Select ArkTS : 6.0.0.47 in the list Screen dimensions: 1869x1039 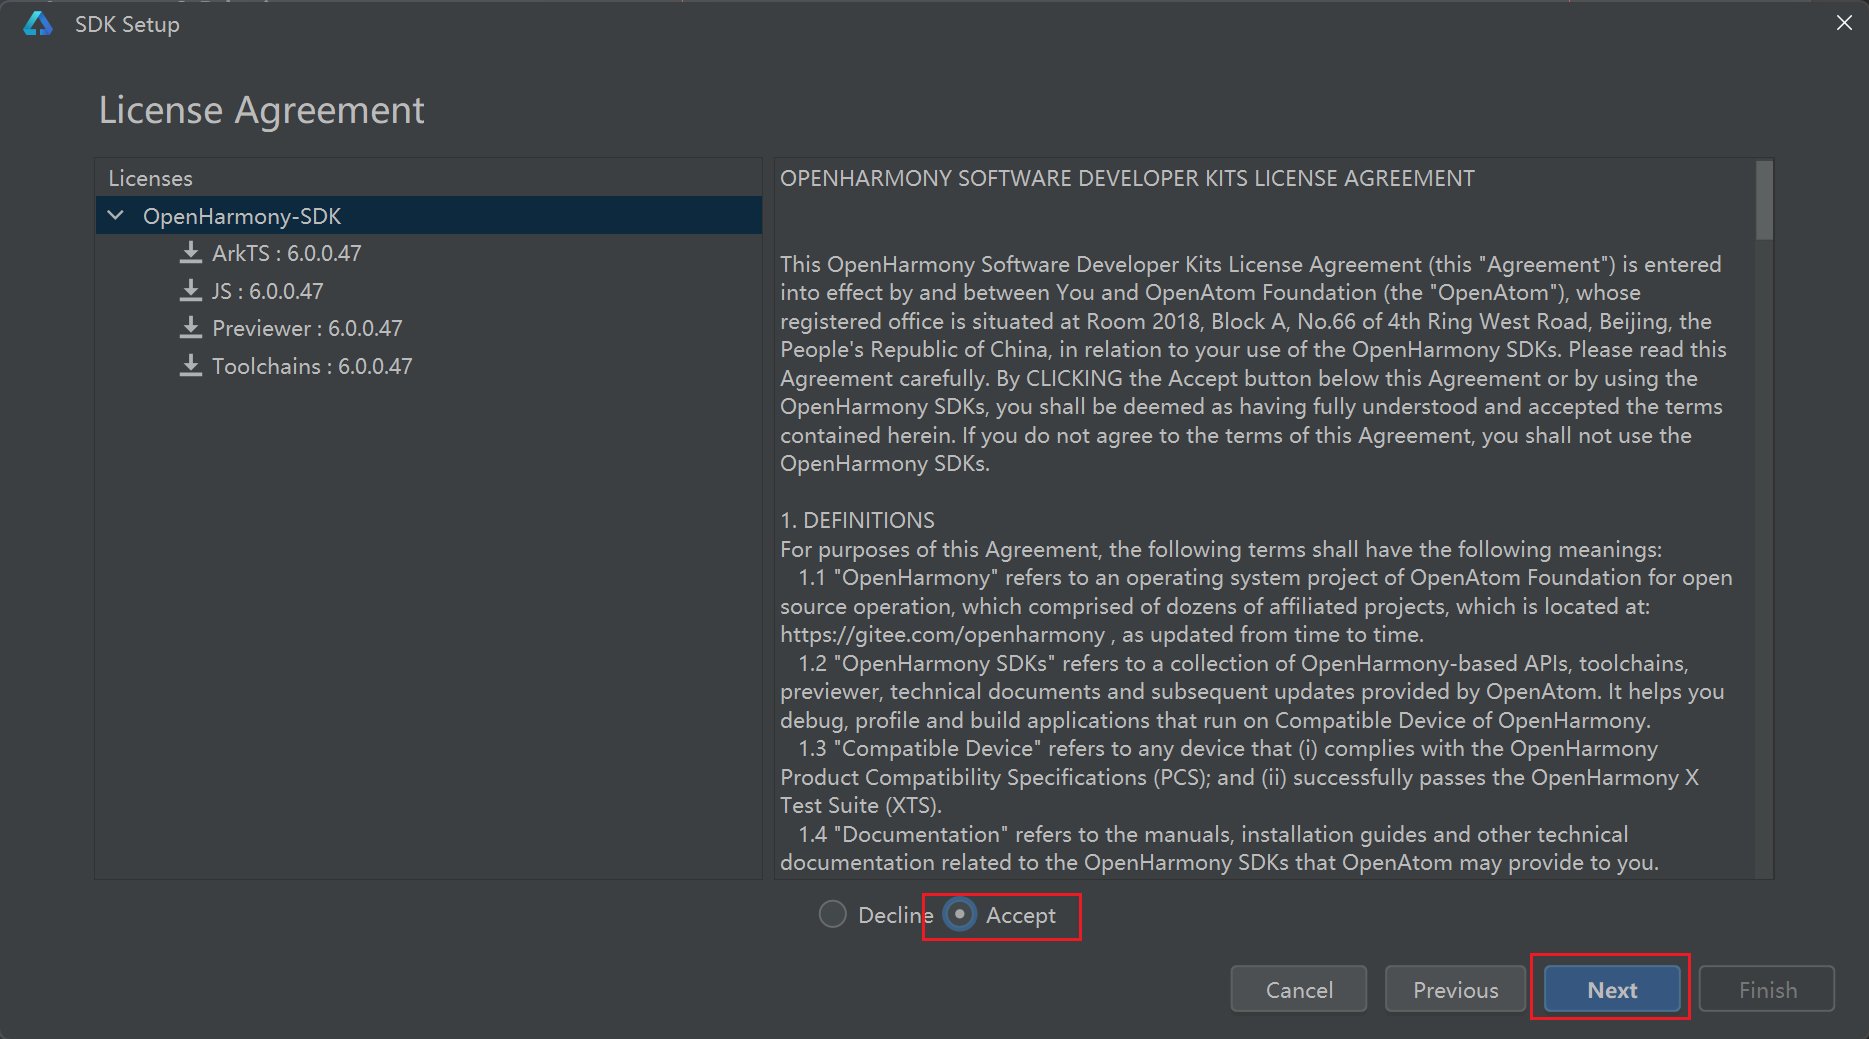click(x=286, y=253)
